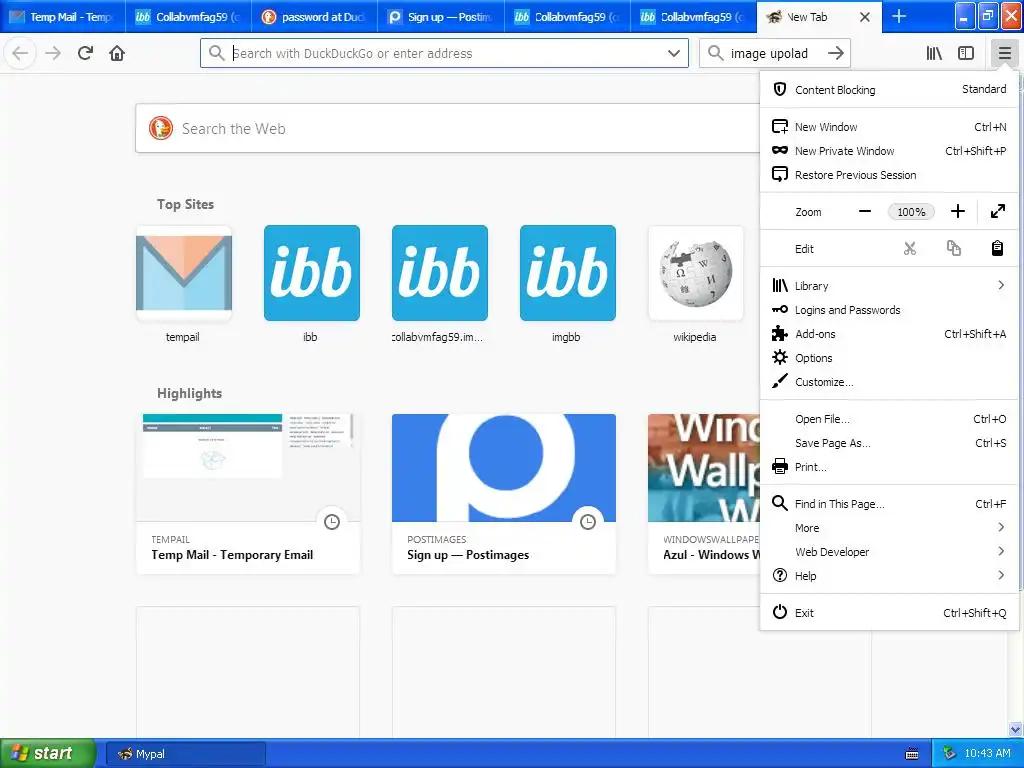
Task: Click the back navigation arrow
Action: 20,53
